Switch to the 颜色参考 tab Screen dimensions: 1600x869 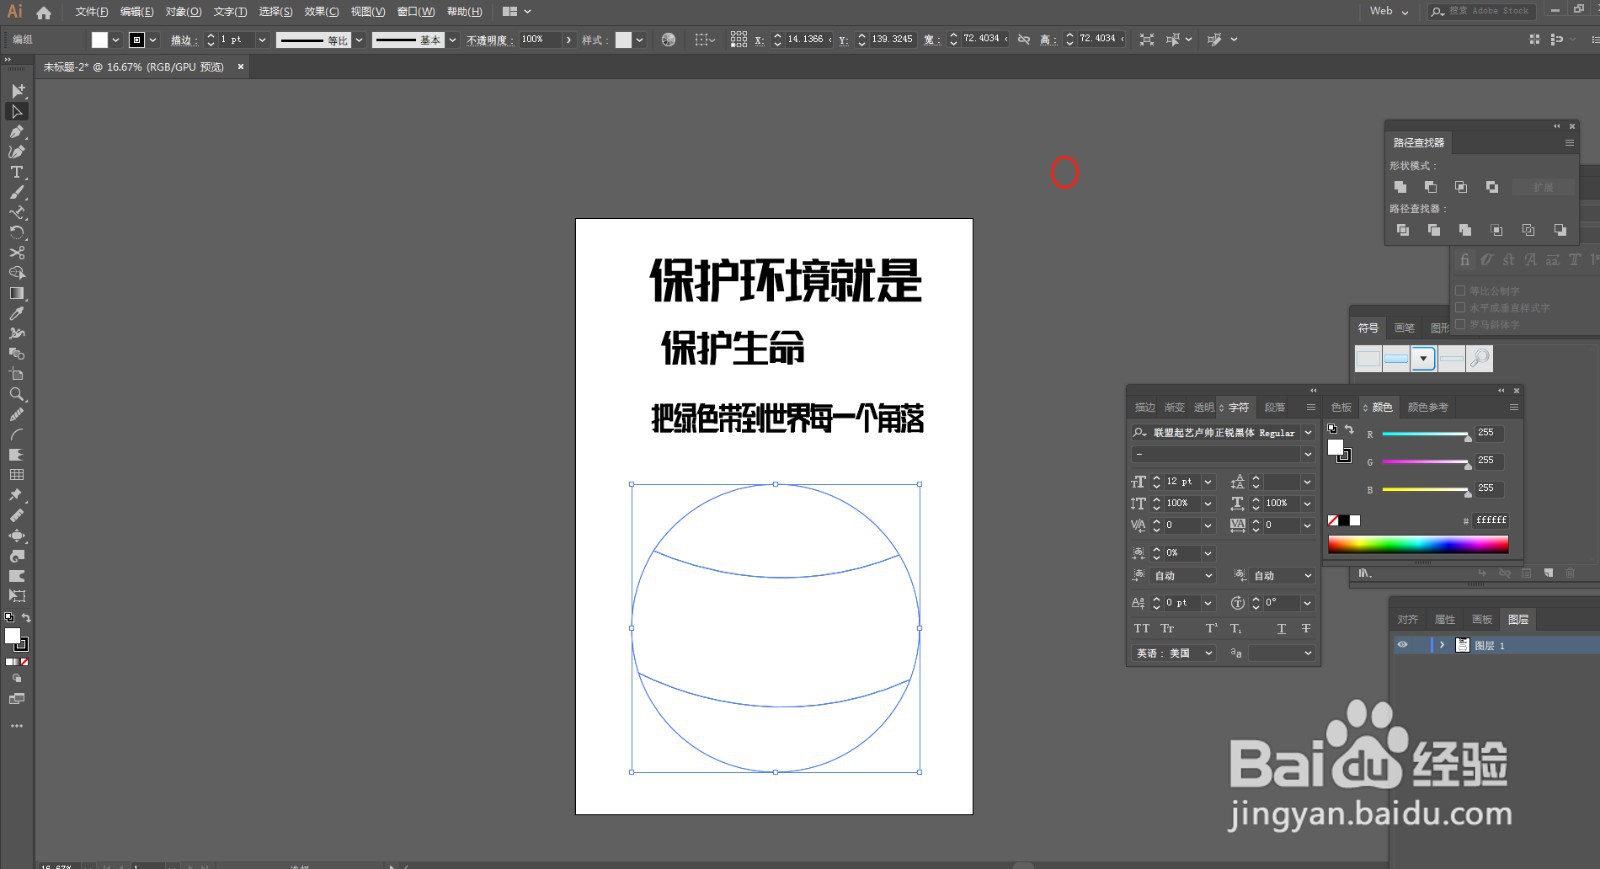[x=1427, y=407]
